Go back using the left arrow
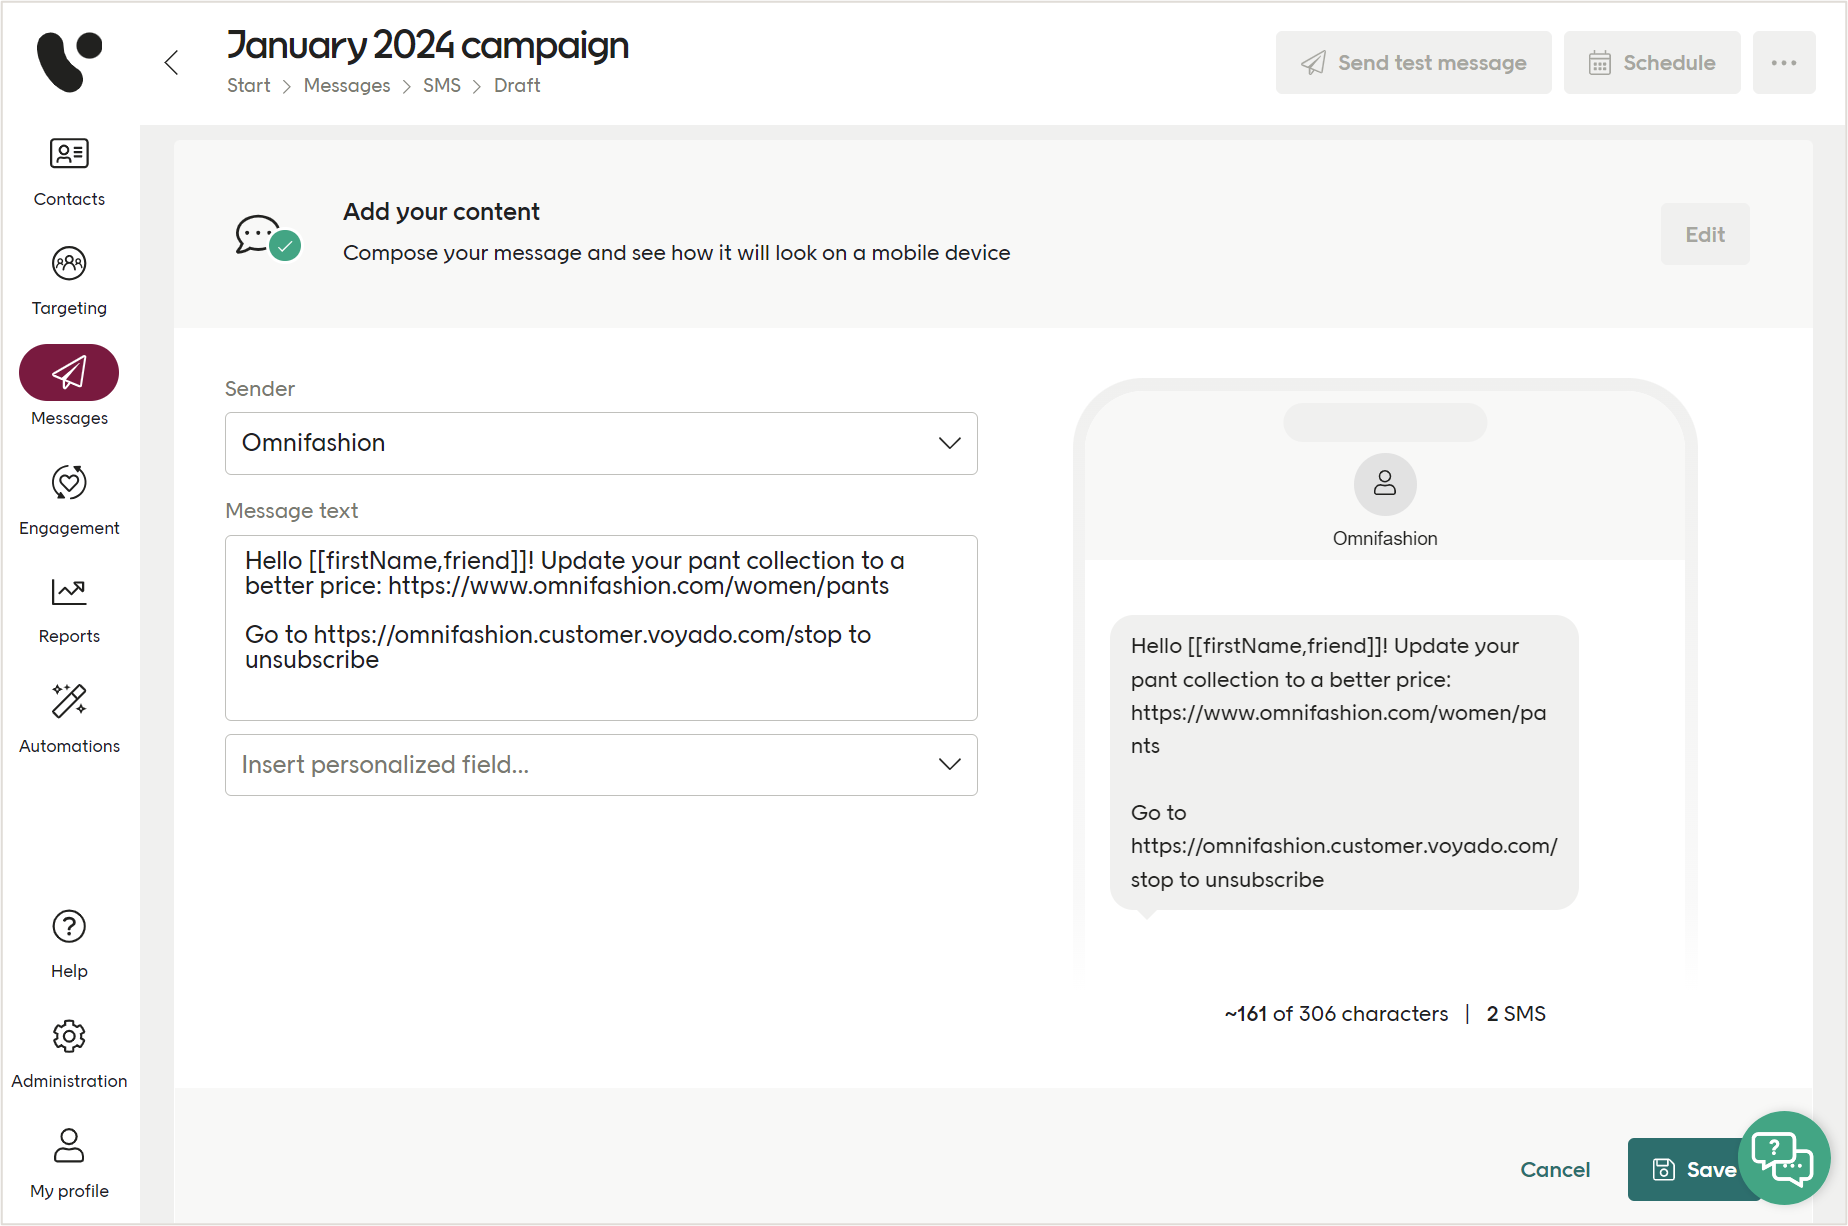This screenshot has width=1848, height=1226. pos(172,63)
